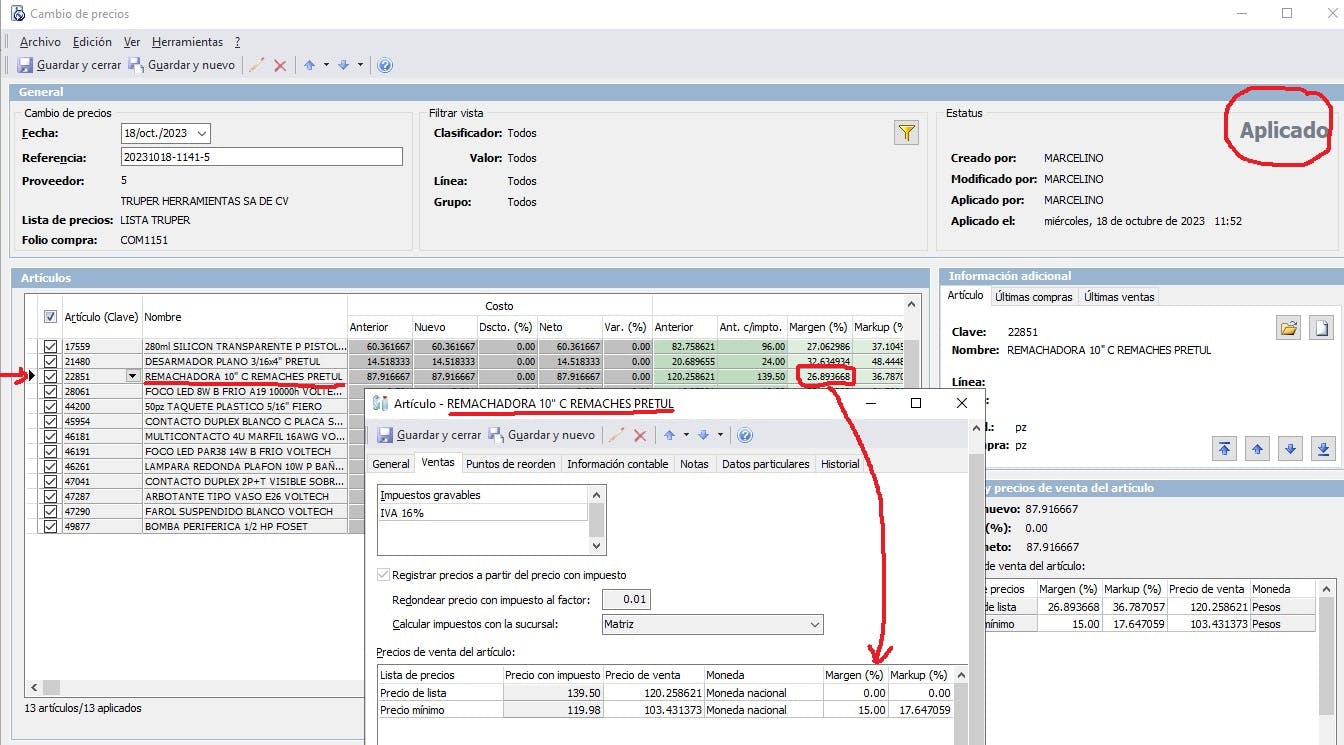Open the dropdown arrow on article 22851 cell
The height and width of the screenshot is (745, 1344).
(x=132, y=376)
